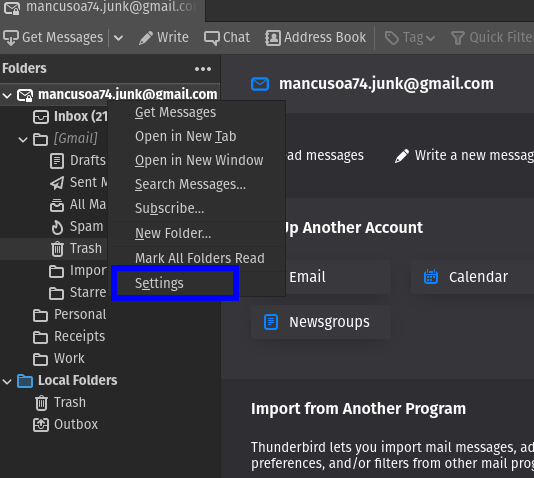Click the Newsgroups document icon
Viewport: 534px width, 478px height.
pyautogui.click(x=271, y=322)
